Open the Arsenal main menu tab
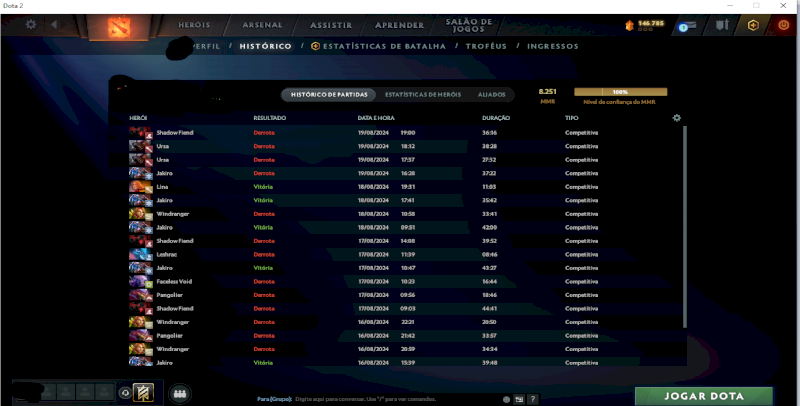This screenshot has height=406, width=800. click(262, 25)
